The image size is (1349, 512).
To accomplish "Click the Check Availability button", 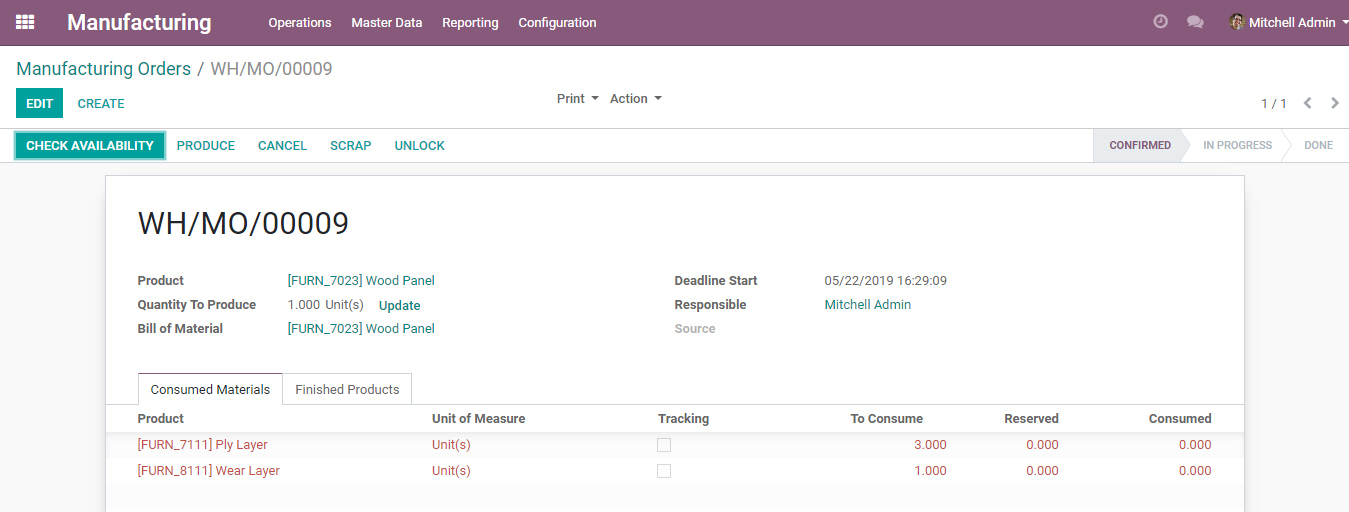I will tap(90, 145).
